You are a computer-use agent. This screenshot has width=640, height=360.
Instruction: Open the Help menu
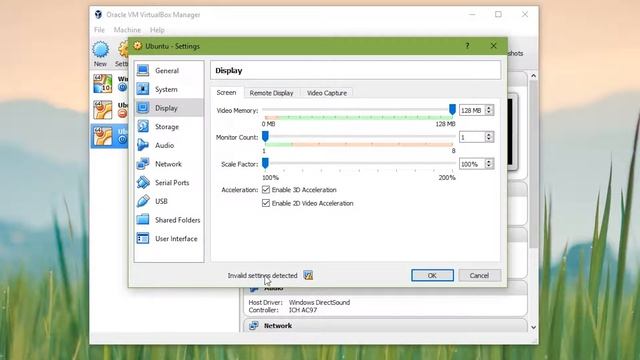pos(157,30)
